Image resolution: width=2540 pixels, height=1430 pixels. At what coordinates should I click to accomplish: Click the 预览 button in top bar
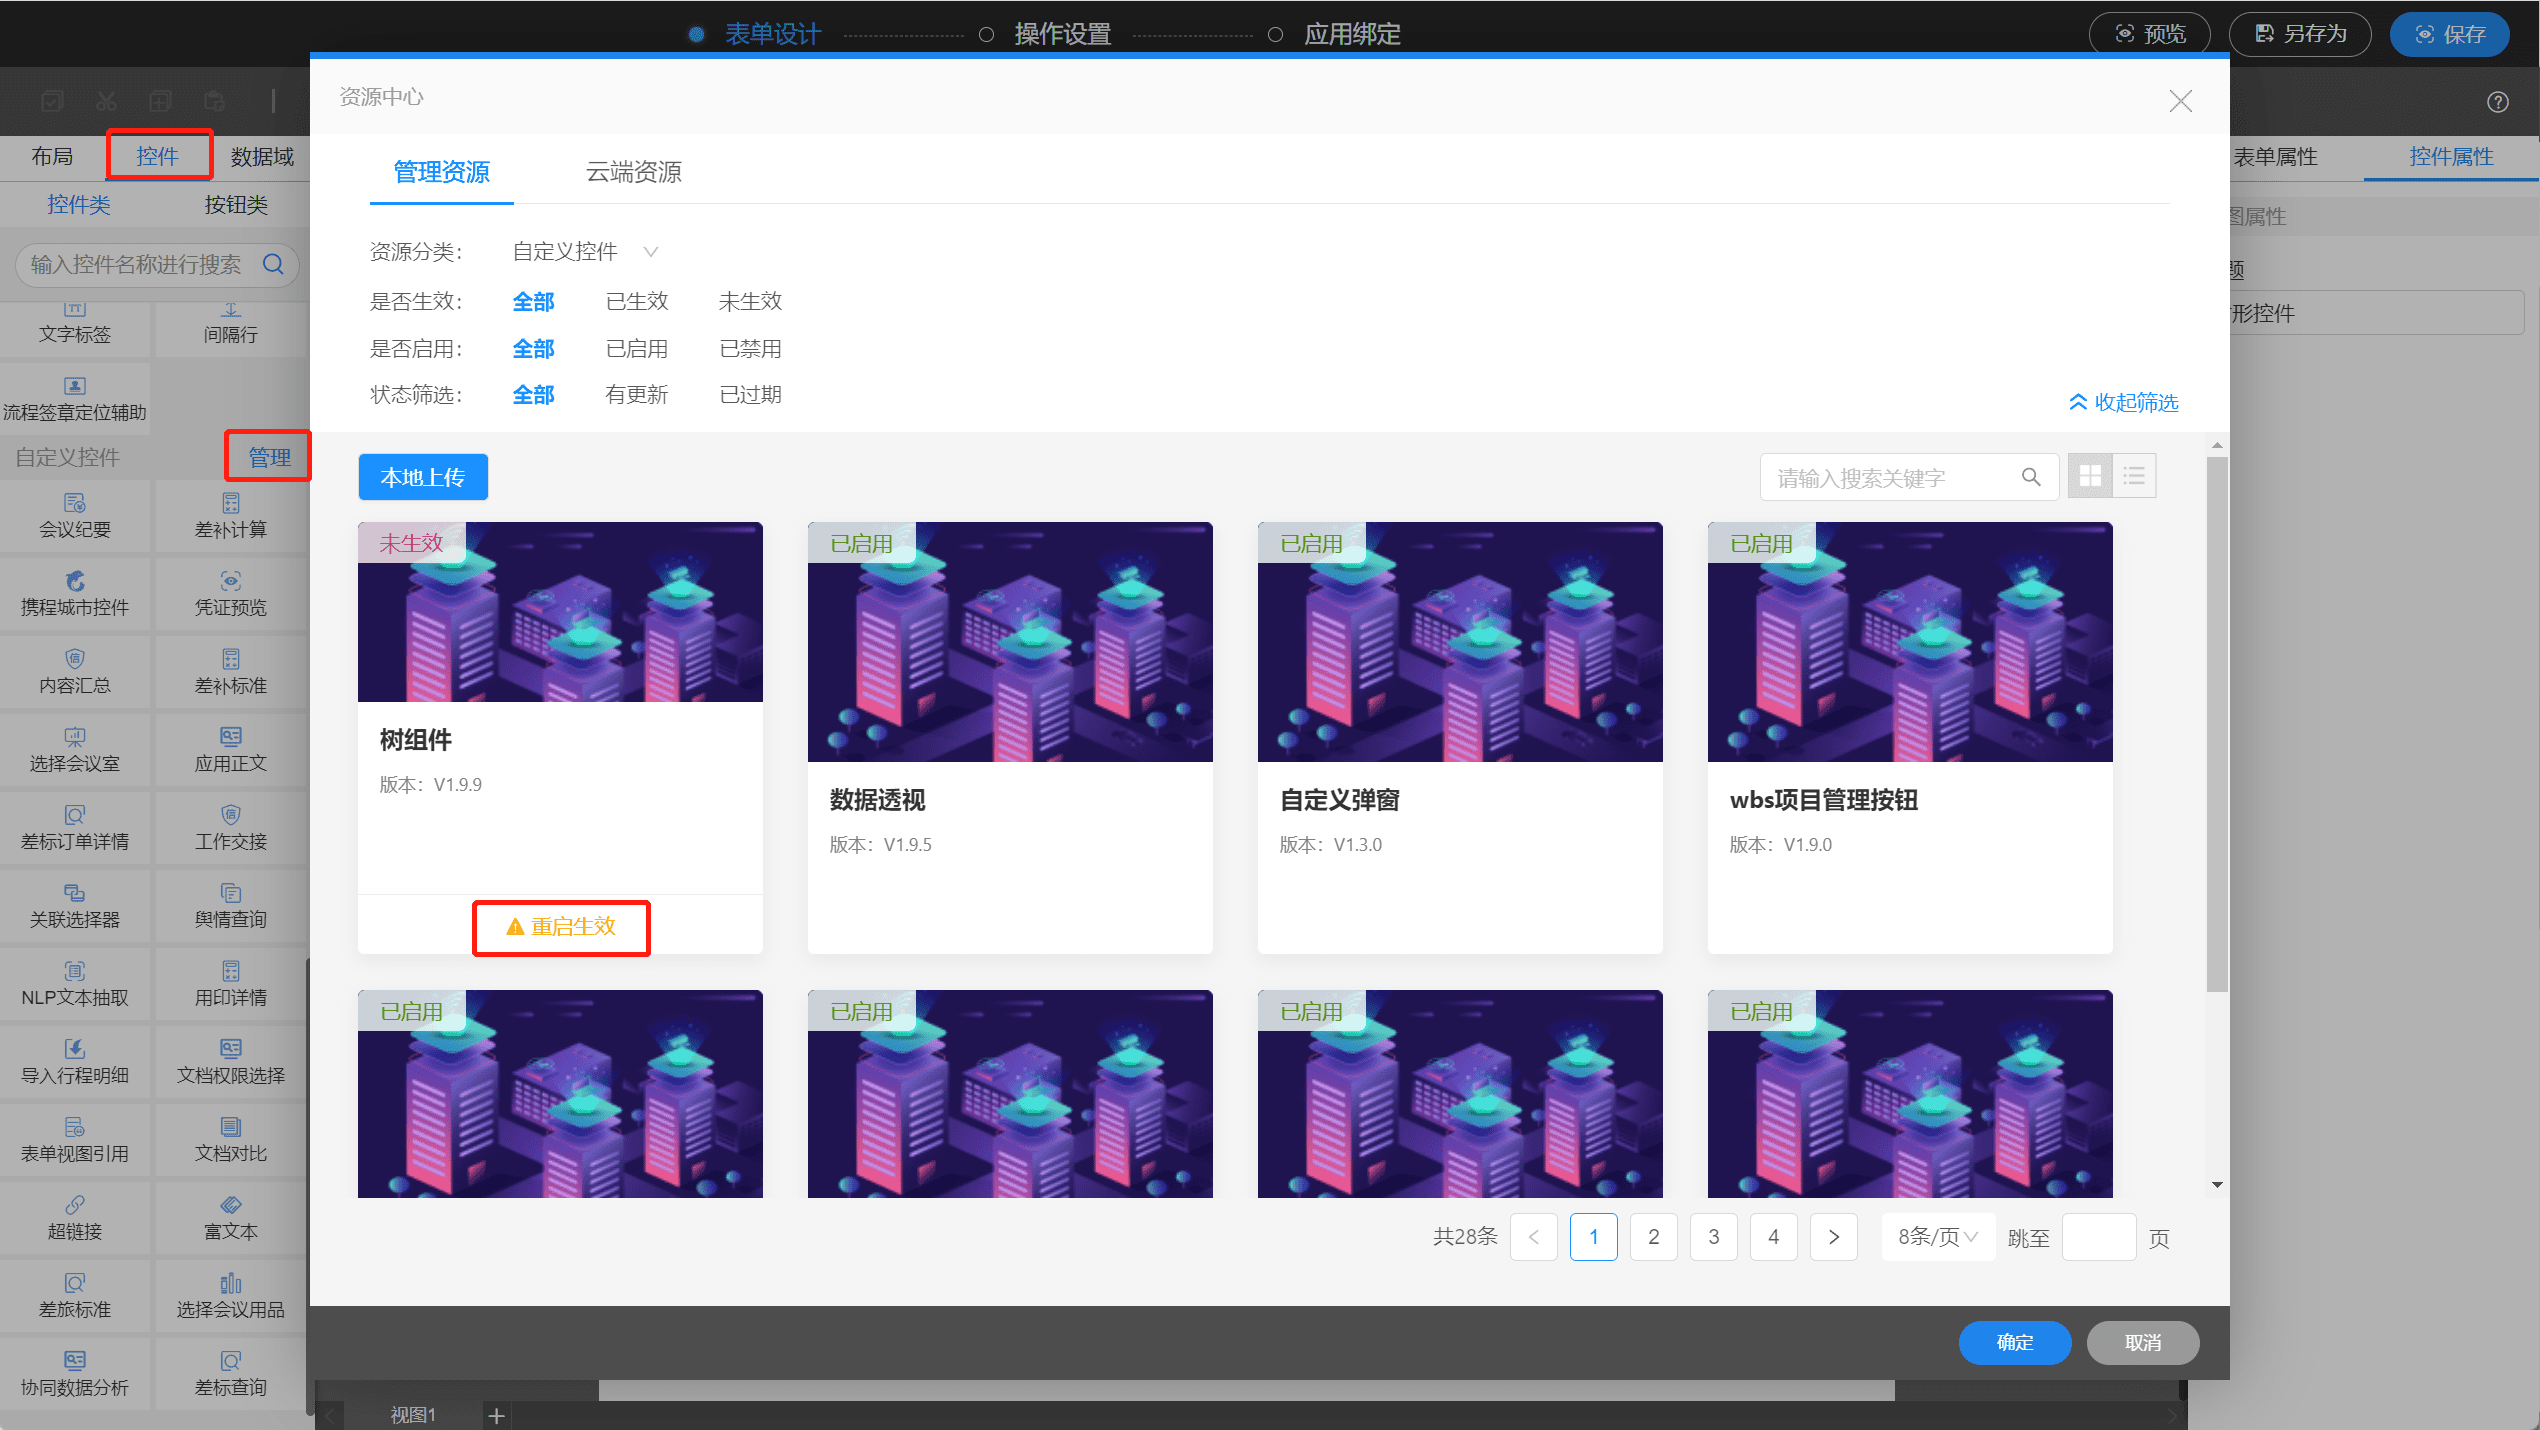pyautogui.click(x=2150, y=35)
